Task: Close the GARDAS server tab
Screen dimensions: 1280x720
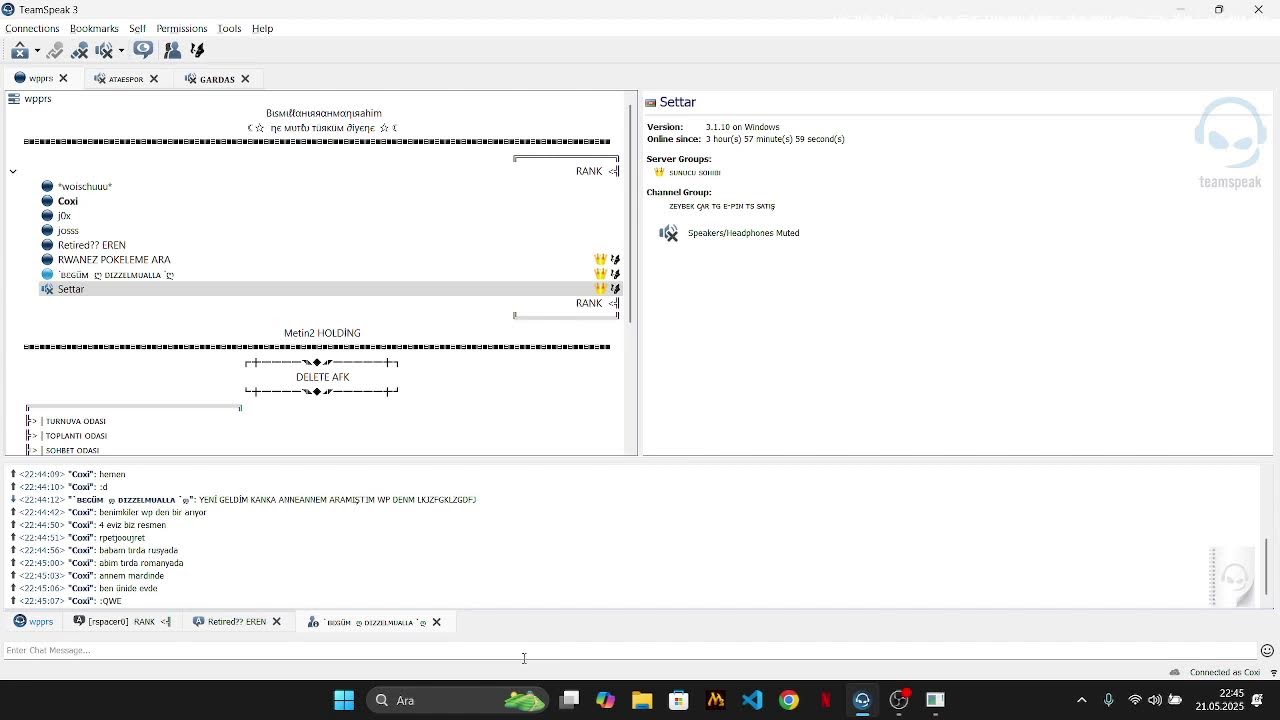Action: click(245, 78)
